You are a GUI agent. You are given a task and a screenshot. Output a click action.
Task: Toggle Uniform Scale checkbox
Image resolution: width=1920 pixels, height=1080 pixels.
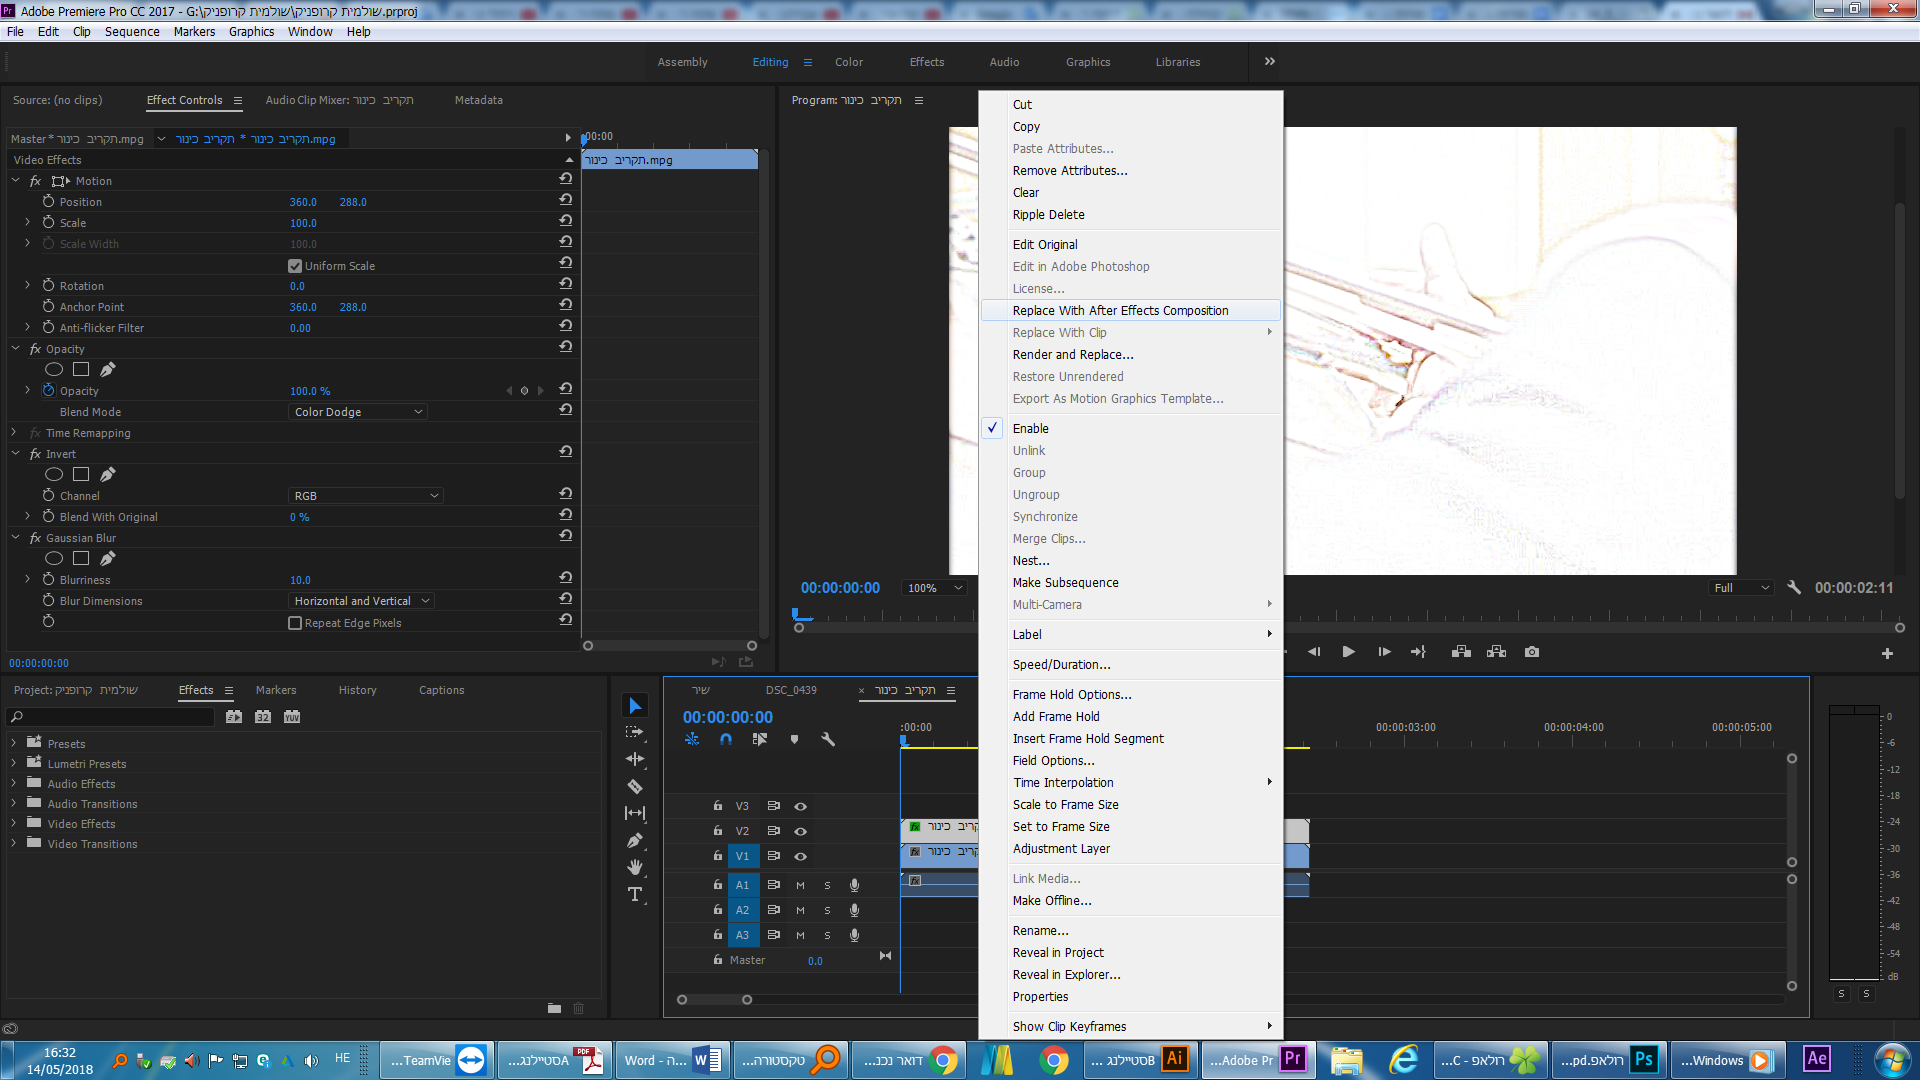click(295, 266)
